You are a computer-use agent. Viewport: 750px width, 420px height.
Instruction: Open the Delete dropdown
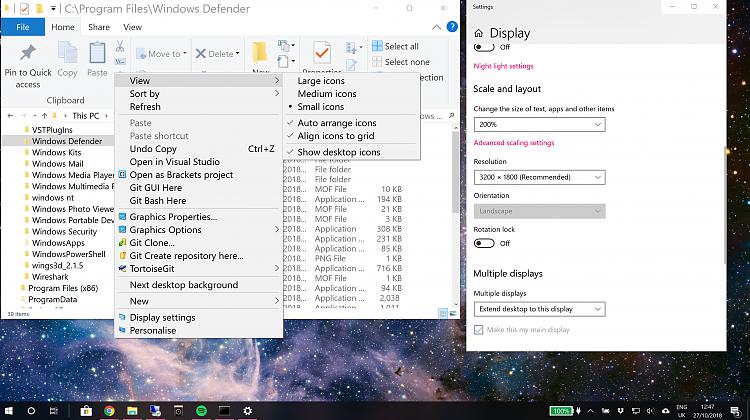point(218,54)
